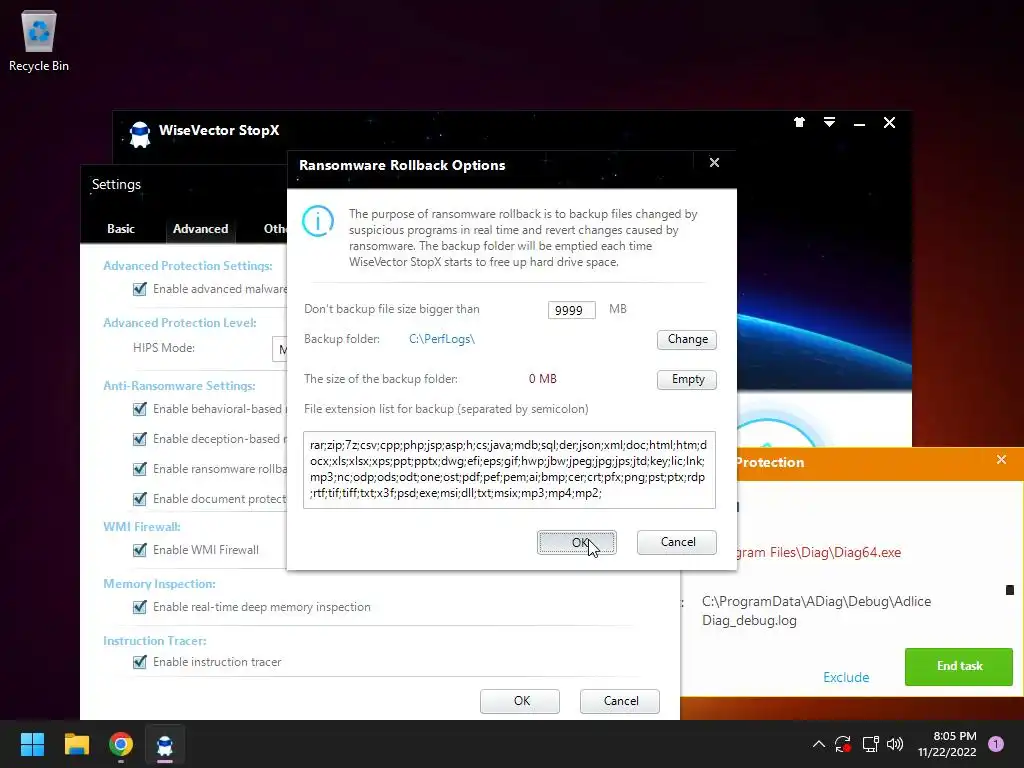
Task: Toggle real-time deep memory inspection checkbox
Action: click(140, 607)
